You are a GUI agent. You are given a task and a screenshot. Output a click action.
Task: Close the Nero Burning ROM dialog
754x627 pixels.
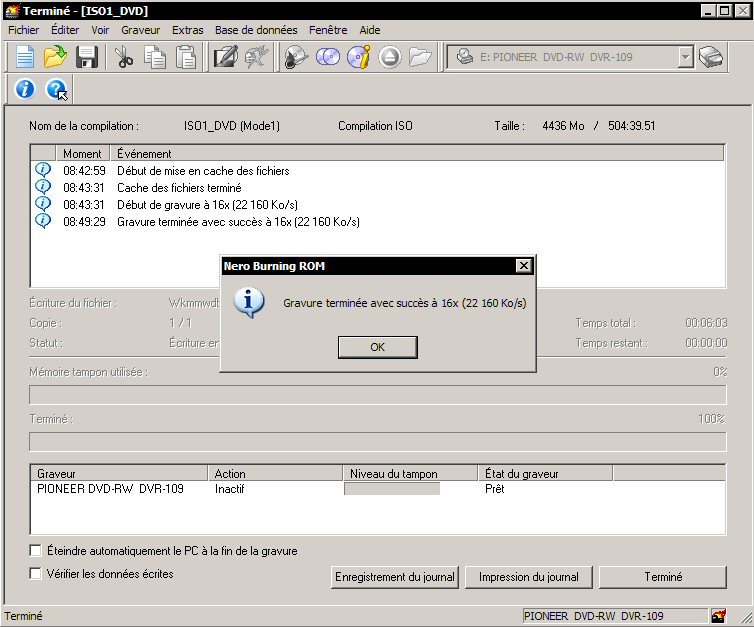point(523,265)
